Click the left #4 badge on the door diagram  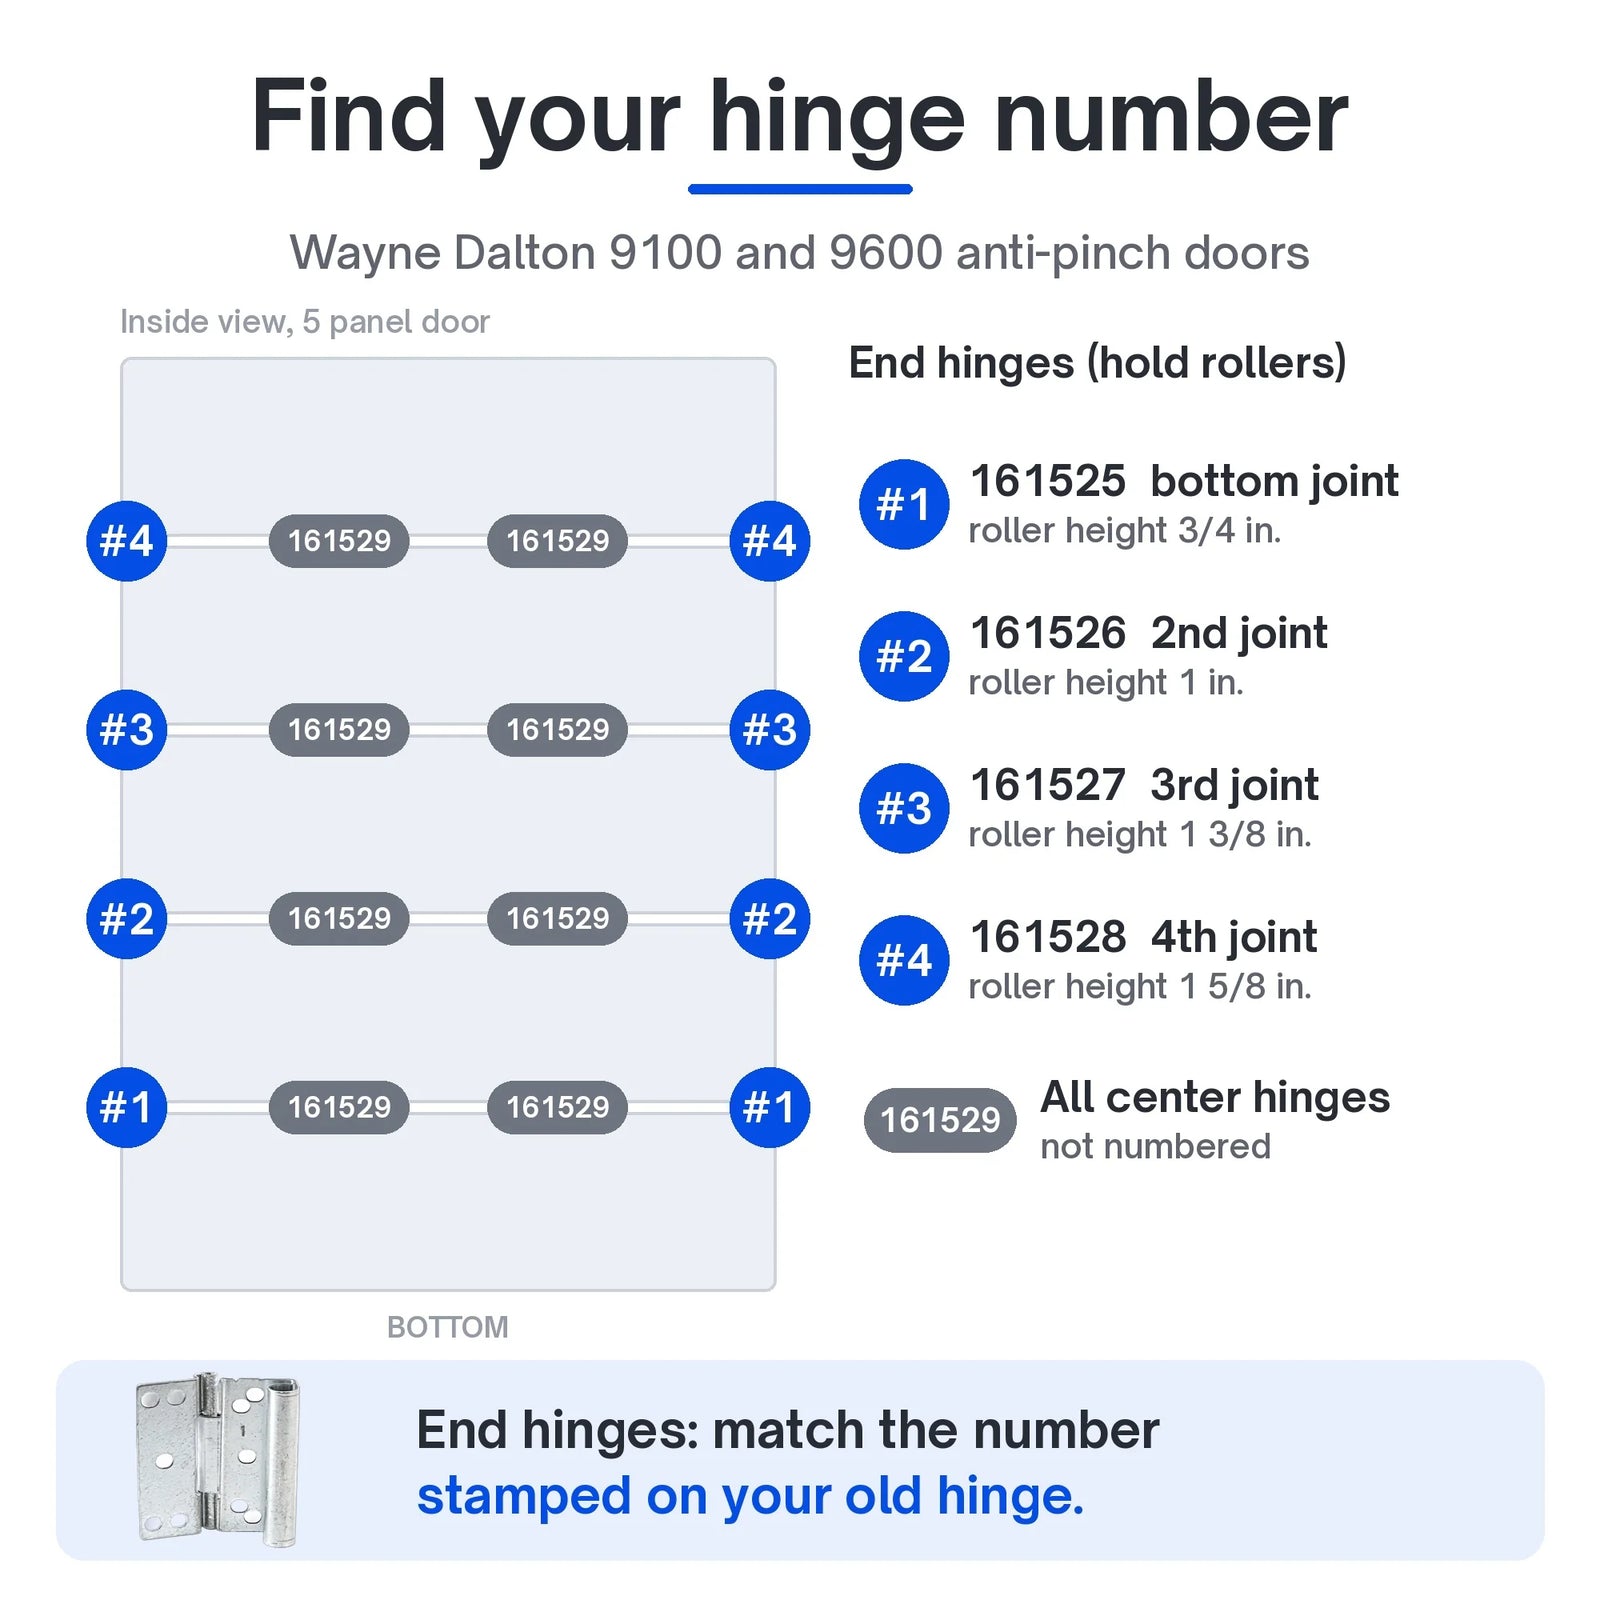point(127,541)
